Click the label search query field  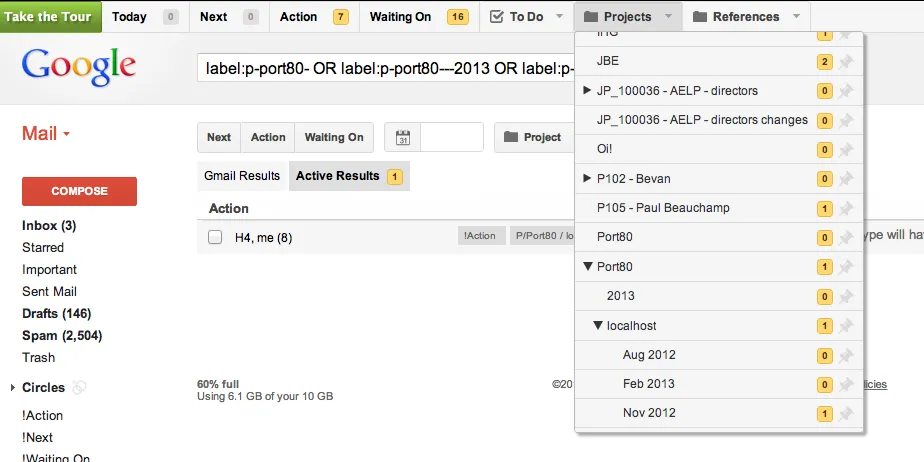click(386, 68)
